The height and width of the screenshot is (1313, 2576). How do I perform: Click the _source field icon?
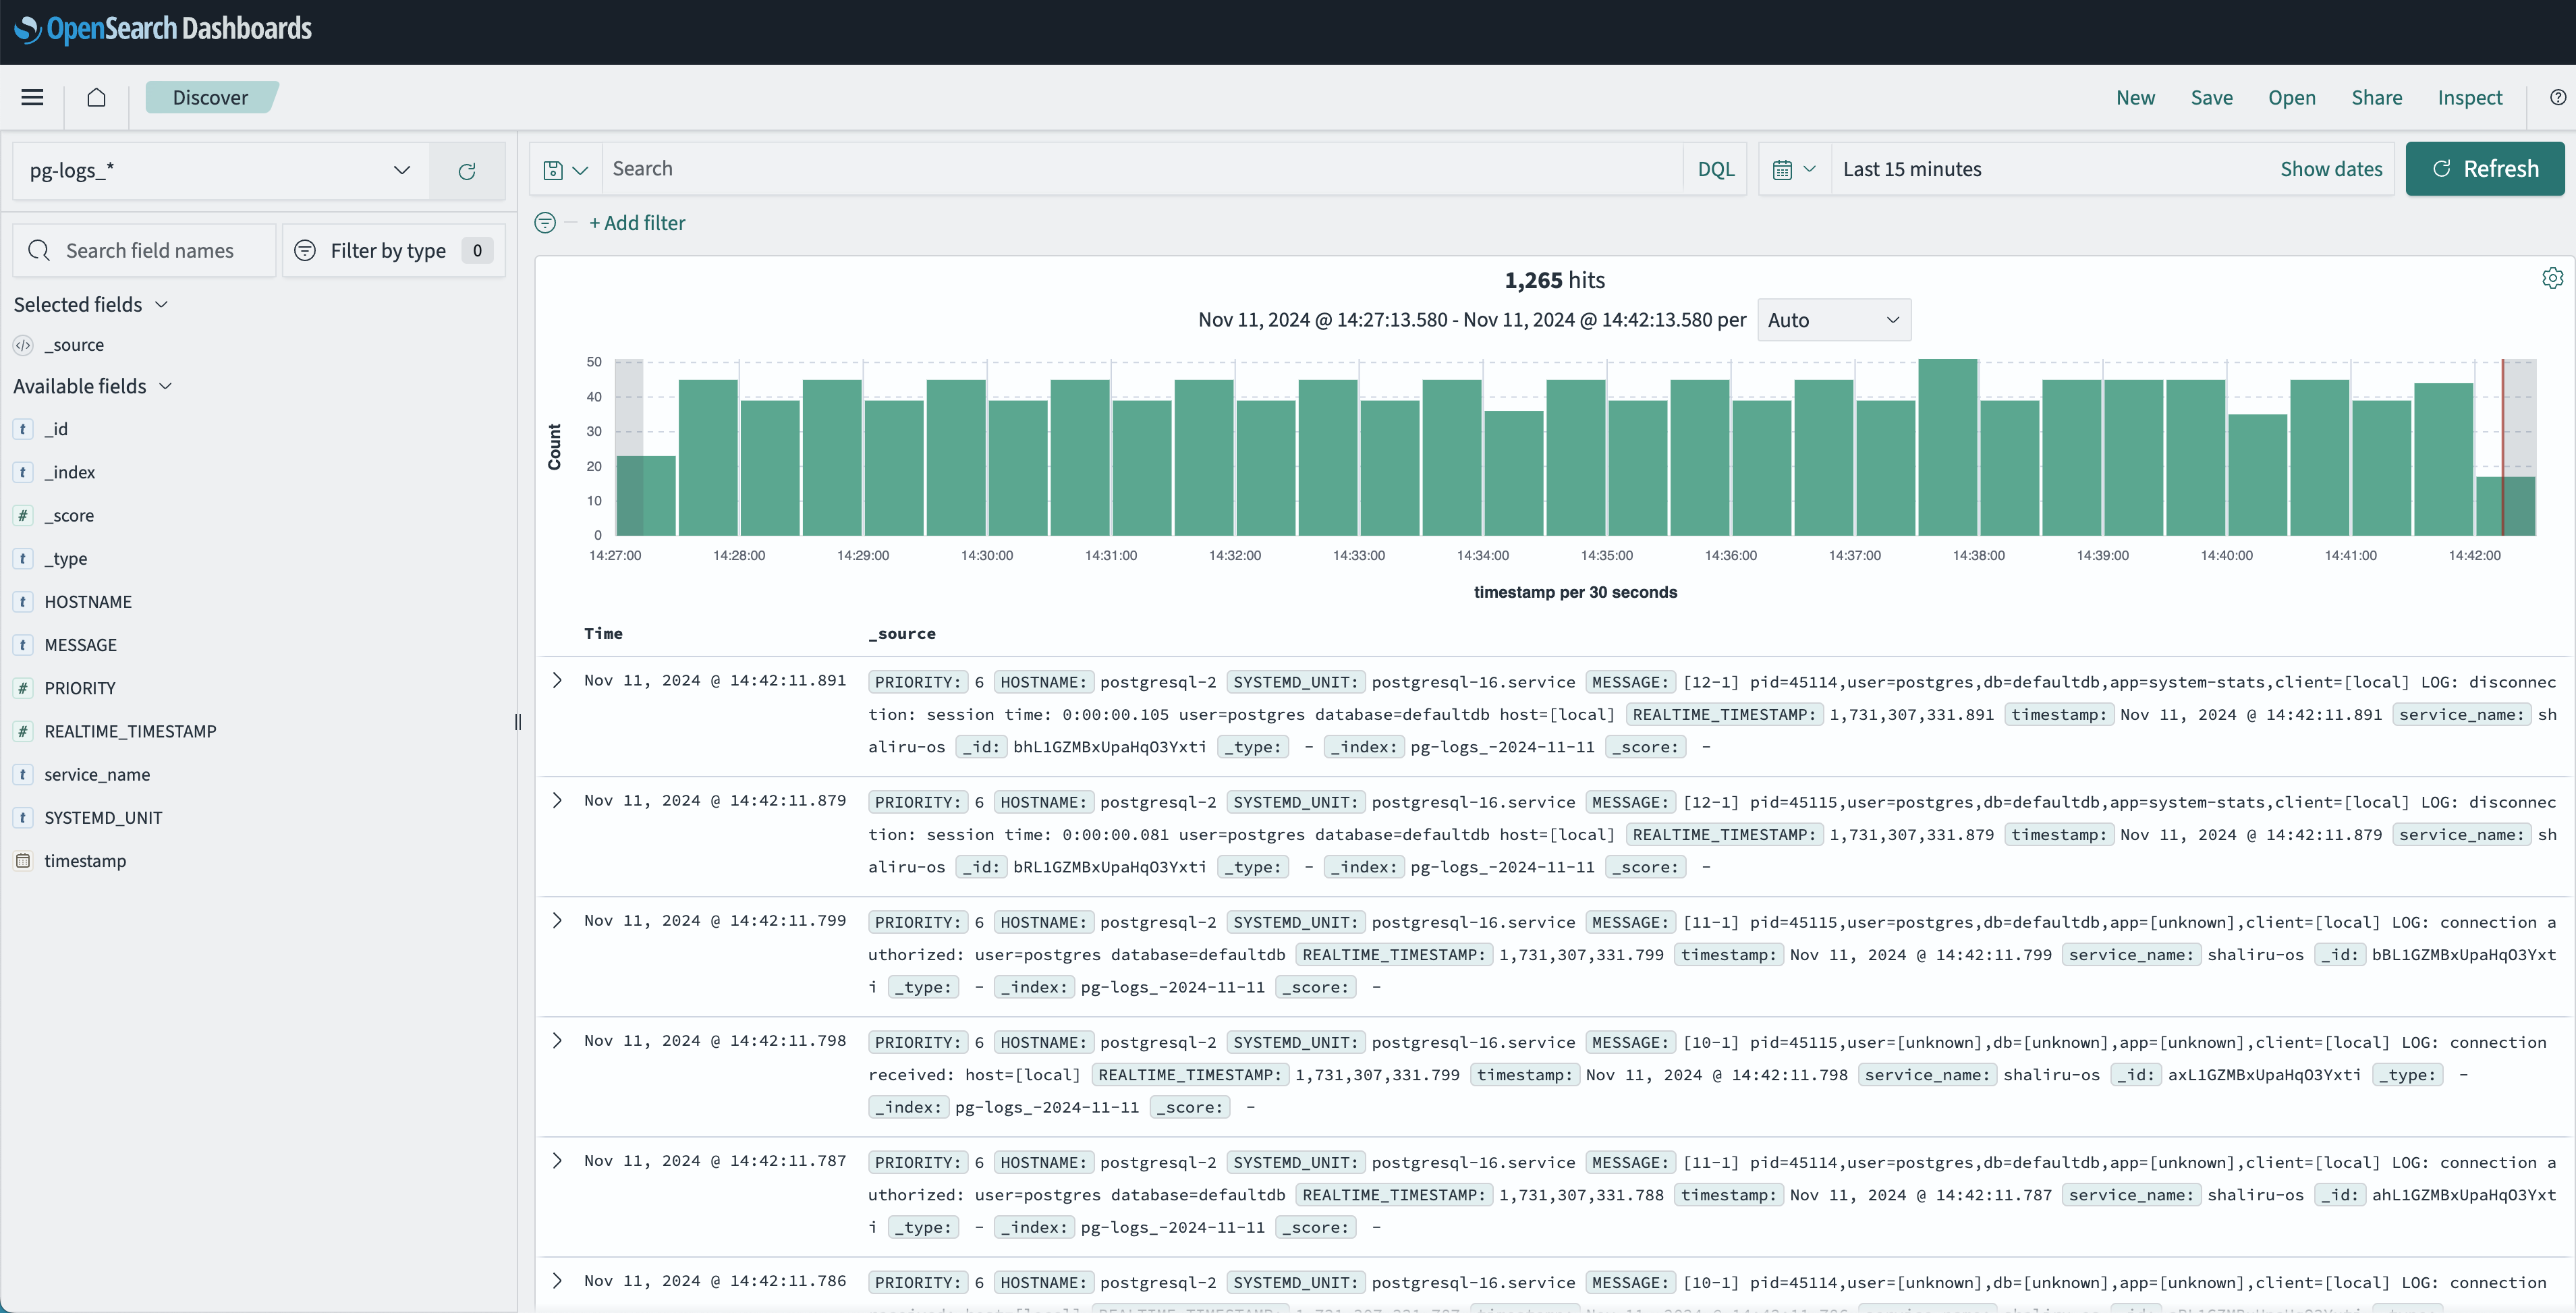tap(23, 345)
